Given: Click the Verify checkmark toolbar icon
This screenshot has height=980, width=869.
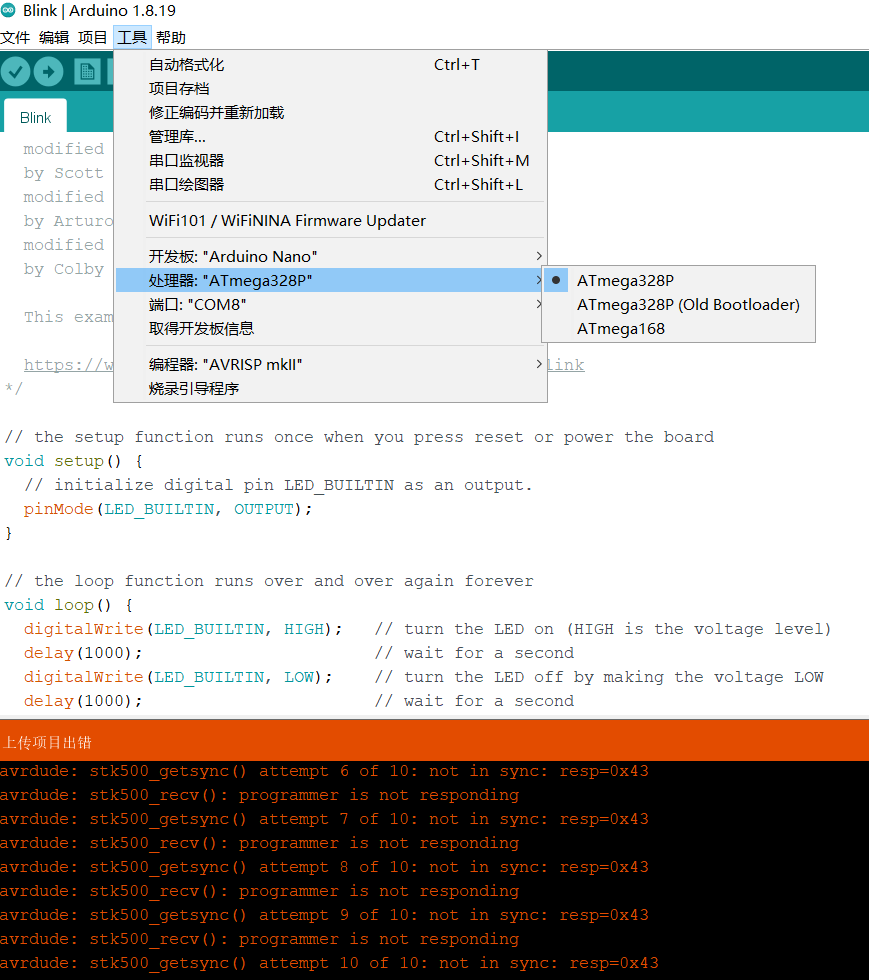Looking at the screenshot, I should coord(16,72).
